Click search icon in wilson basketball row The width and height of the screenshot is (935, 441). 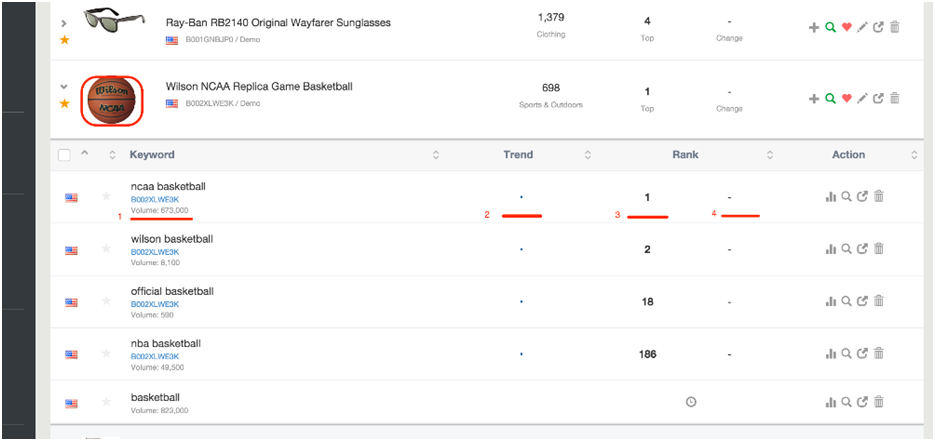[x=846, y=249]
